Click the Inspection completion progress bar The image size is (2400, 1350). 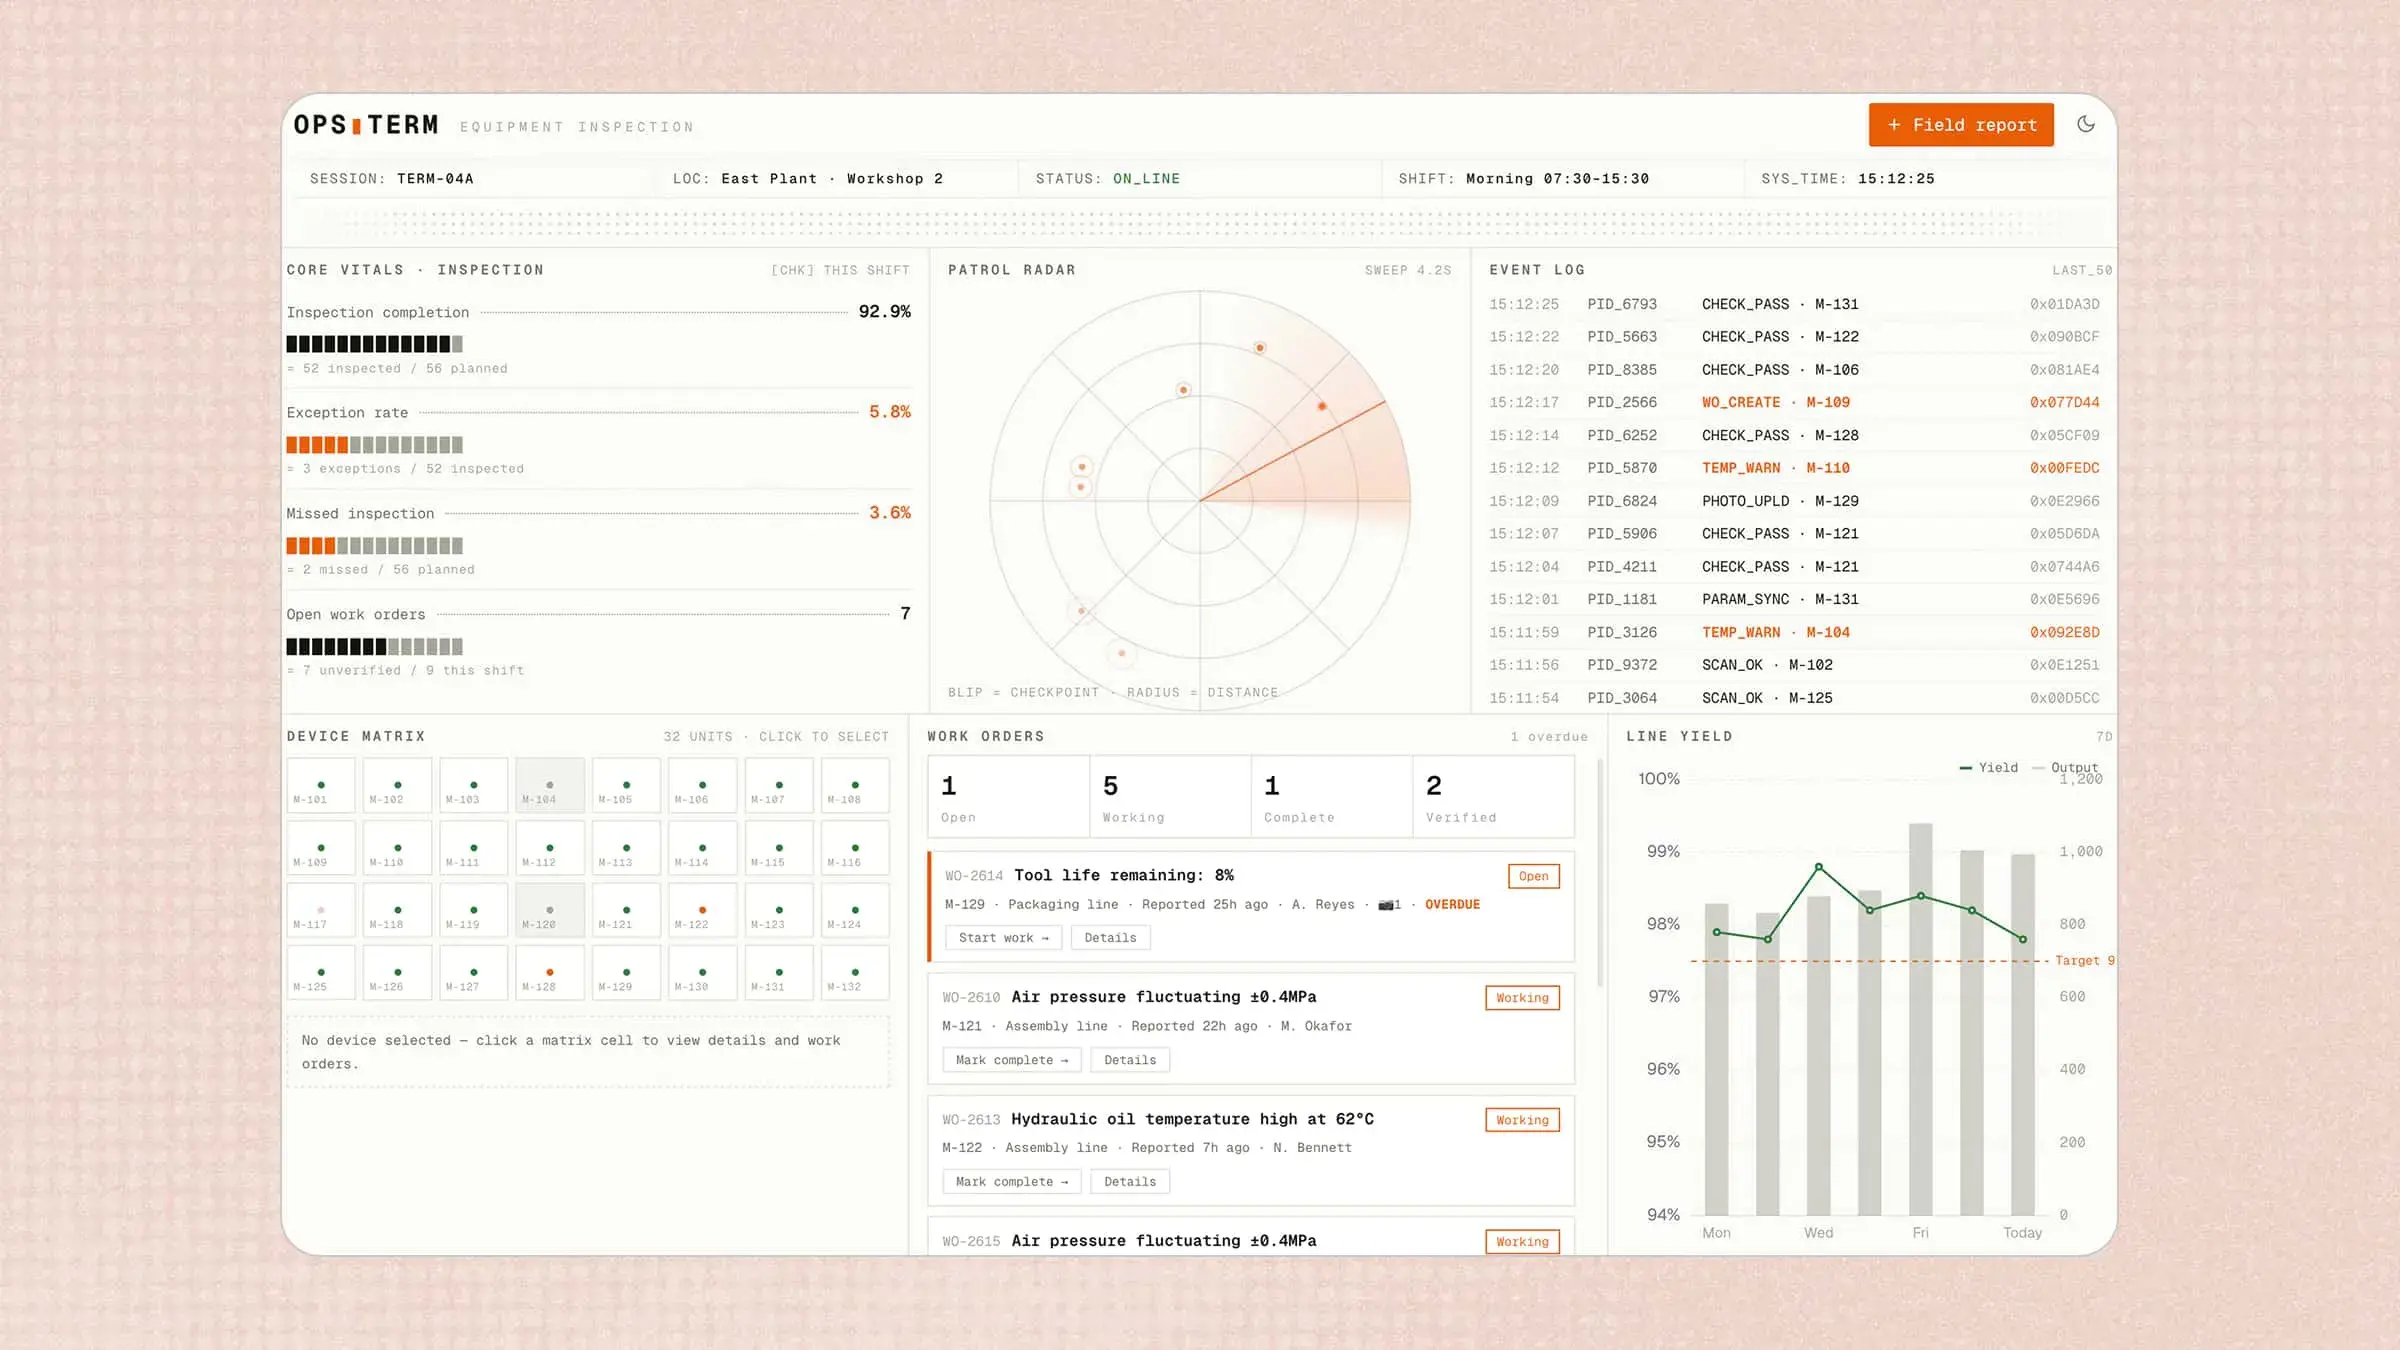pyautogui.click(x=375, y=344)
